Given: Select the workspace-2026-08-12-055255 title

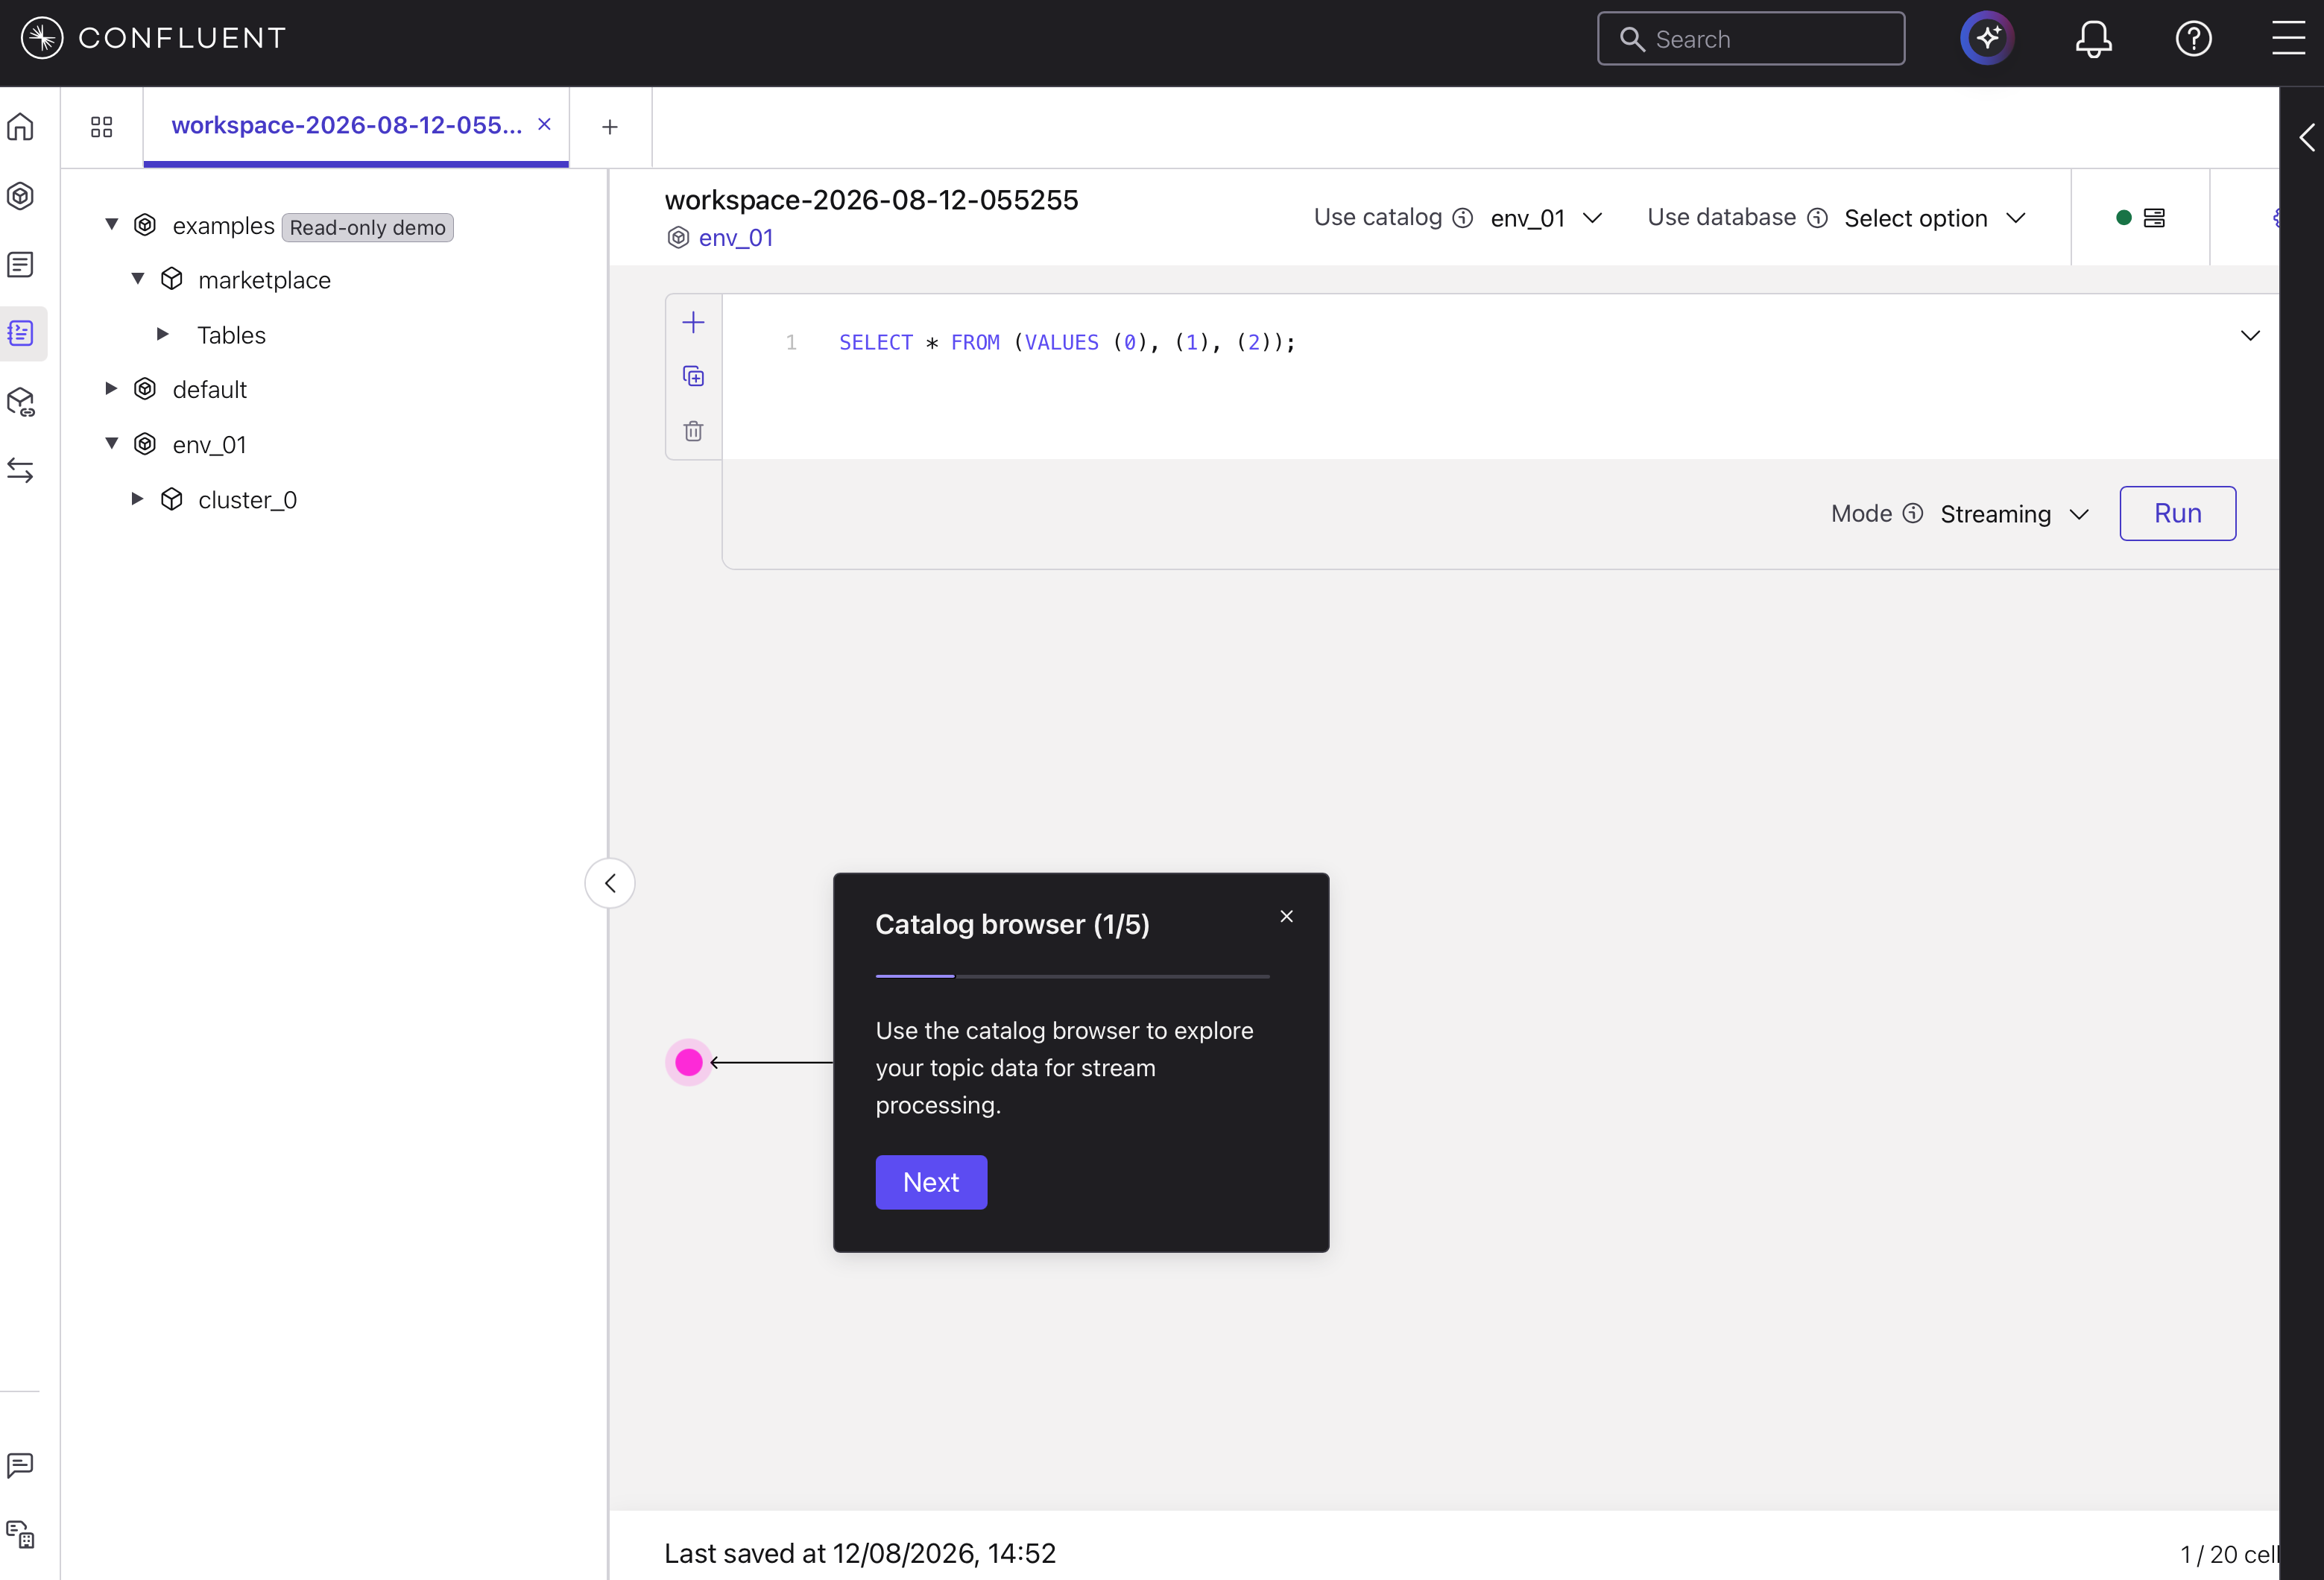Looking at the screenshot, I should point(871,200).
